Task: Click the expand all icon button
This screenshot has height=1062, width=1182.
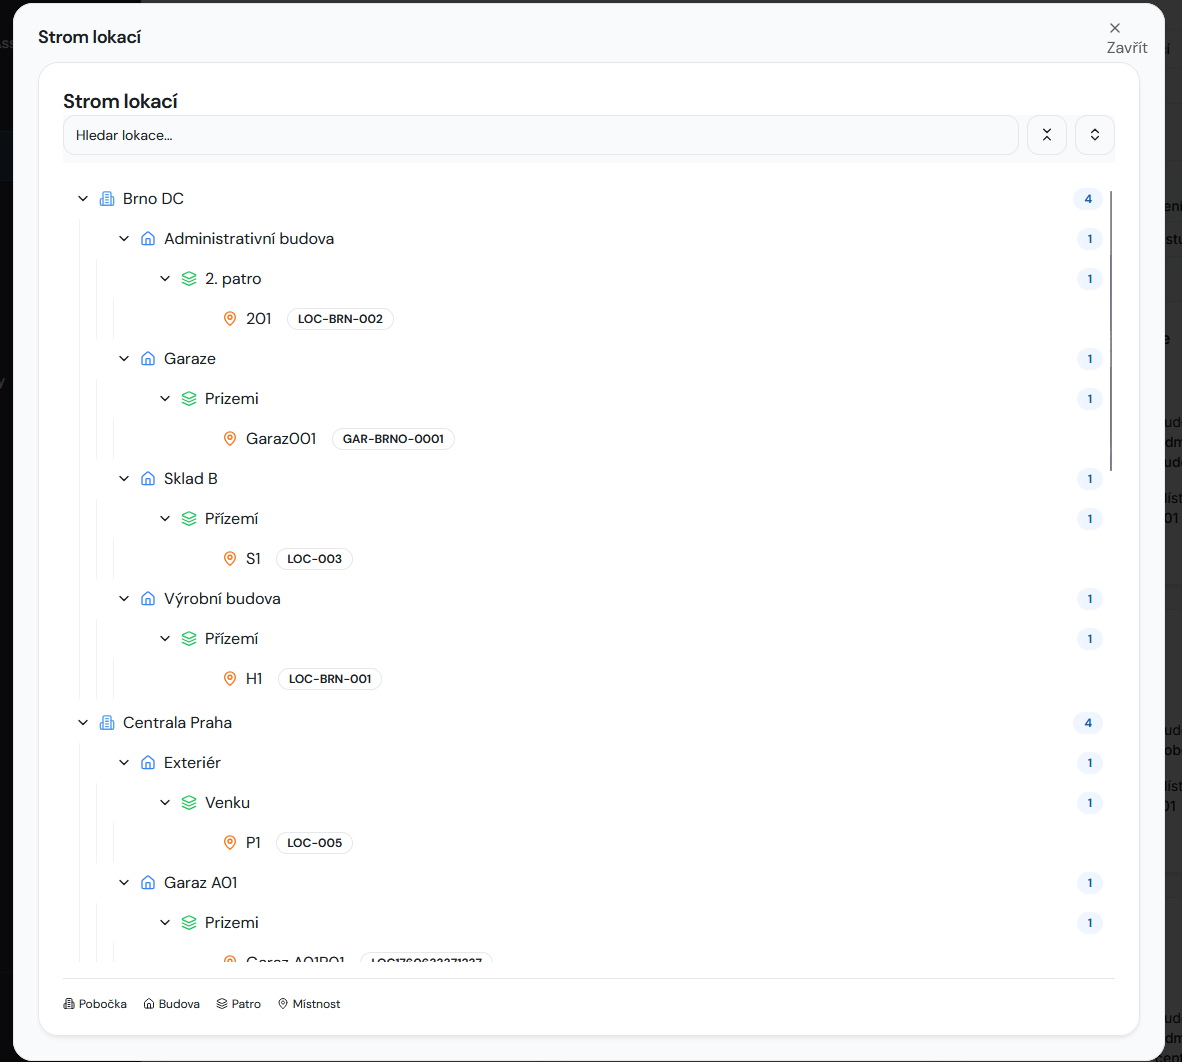Action: pyautogui.click(x=1094, y=135)
